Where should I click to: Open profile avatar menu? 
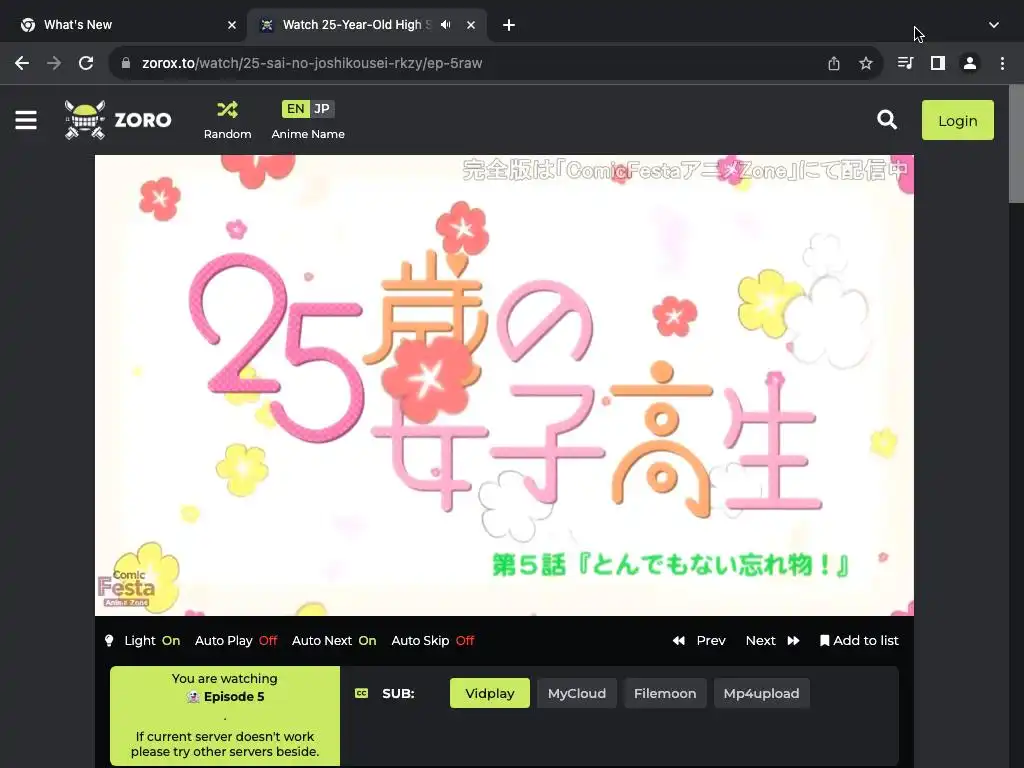[x=970, y=63]
